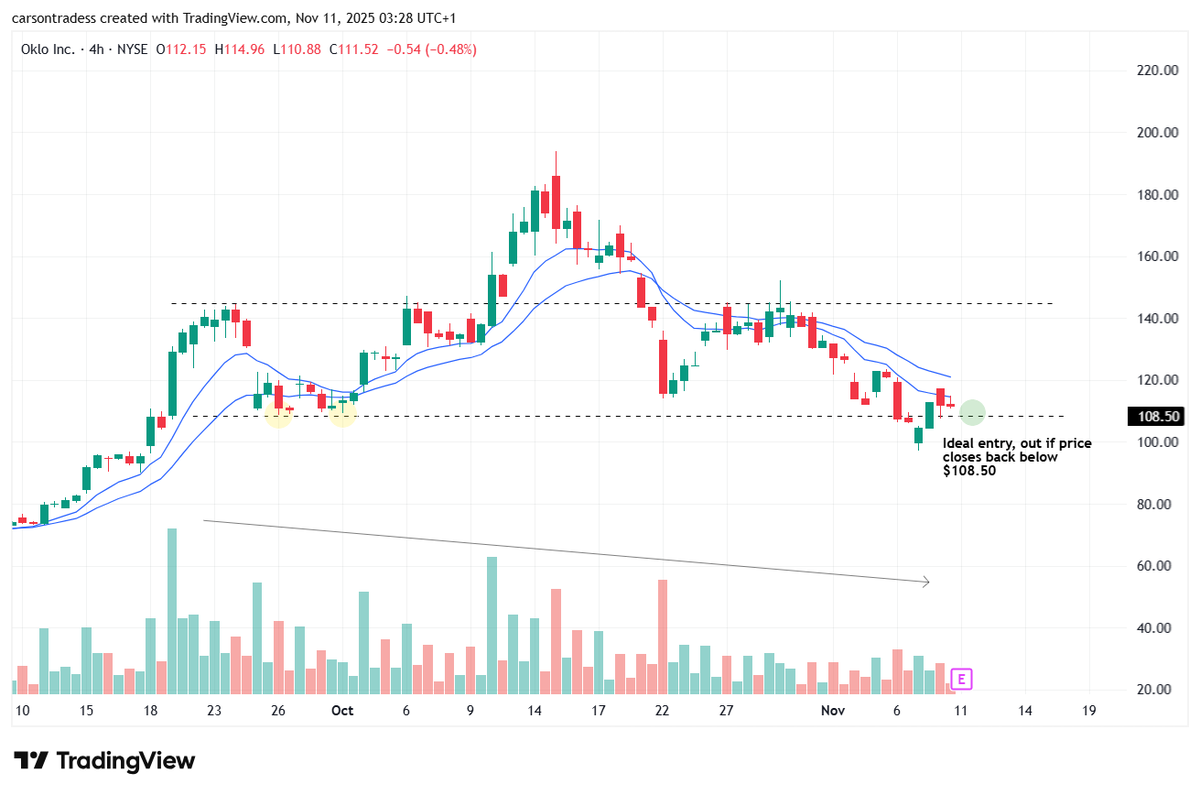Select the 108.50 price label on scale
1200x795 pixels.
1156,416
